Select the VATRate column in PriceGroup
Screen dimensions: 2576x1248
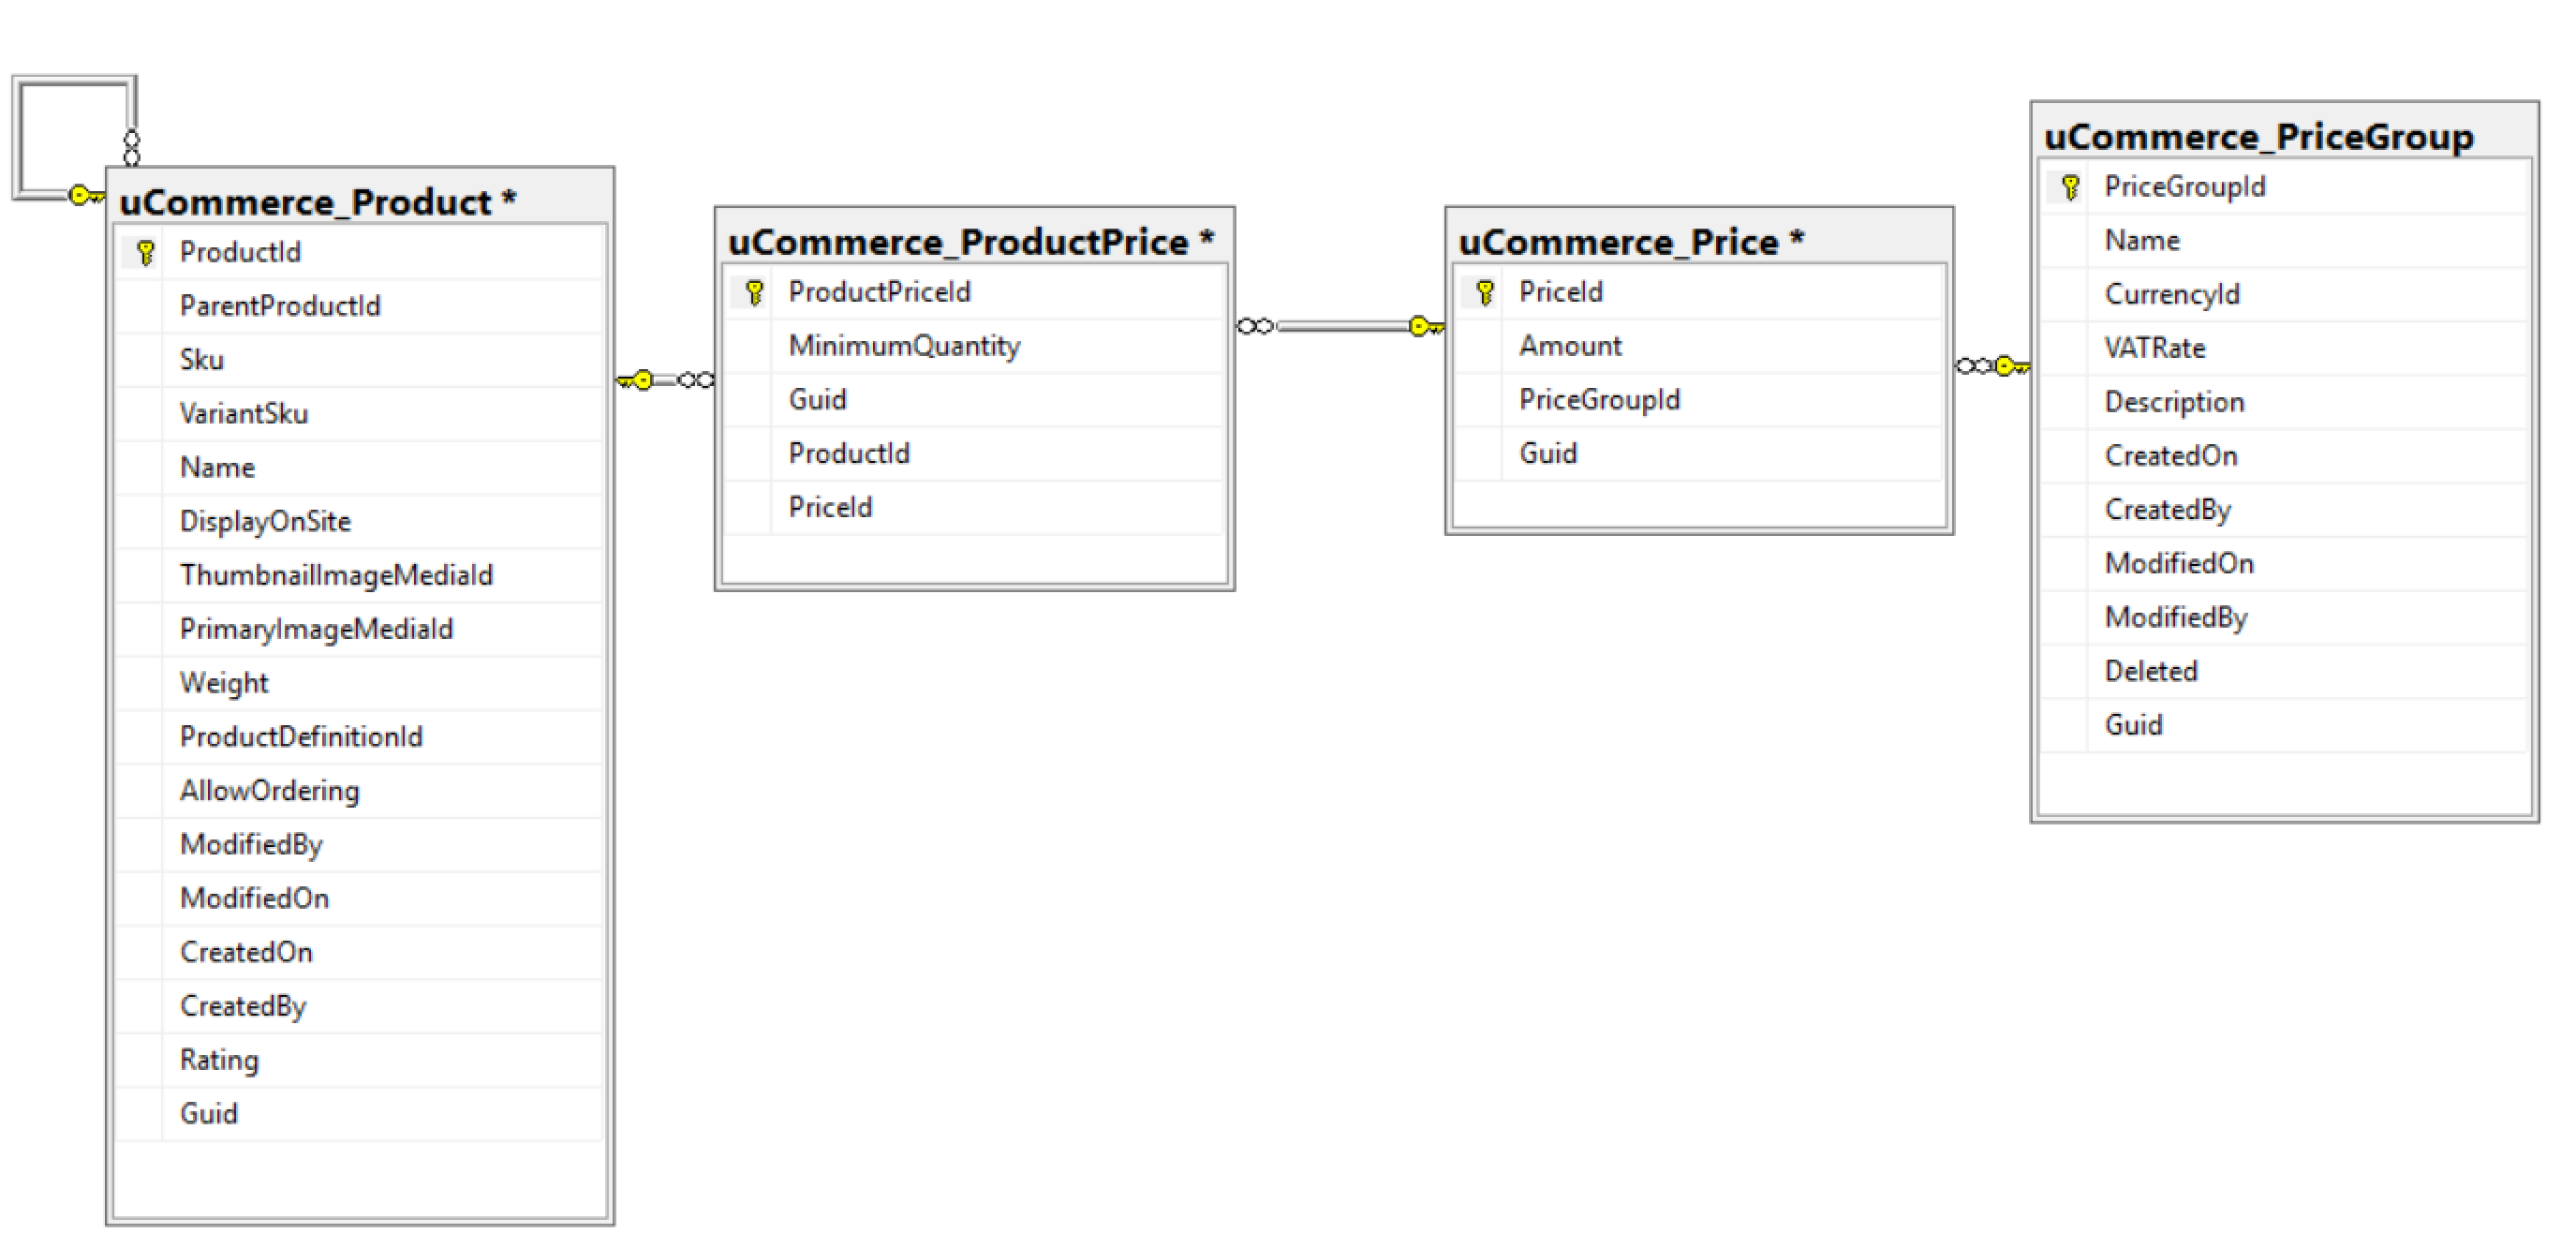pos(2285,348)
